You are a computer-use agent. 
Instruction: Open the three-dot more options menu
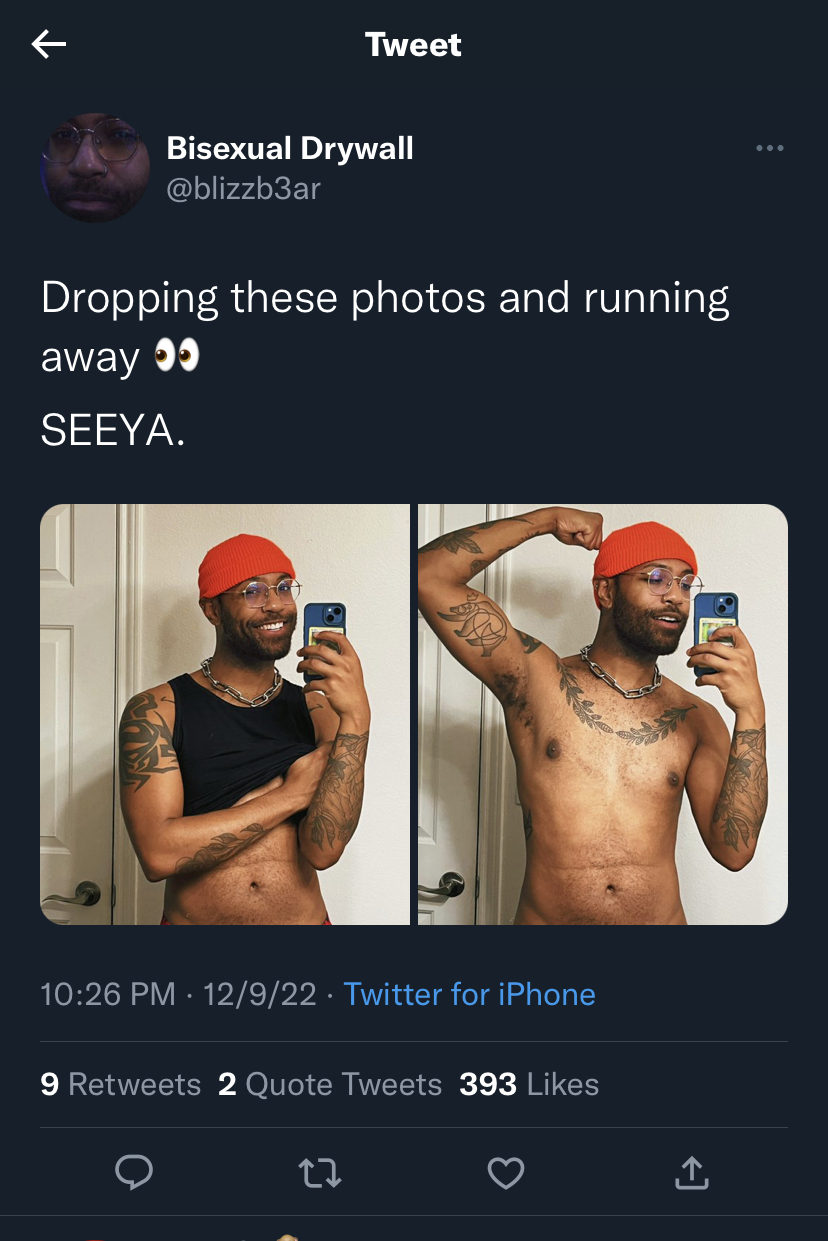[770, 148]
